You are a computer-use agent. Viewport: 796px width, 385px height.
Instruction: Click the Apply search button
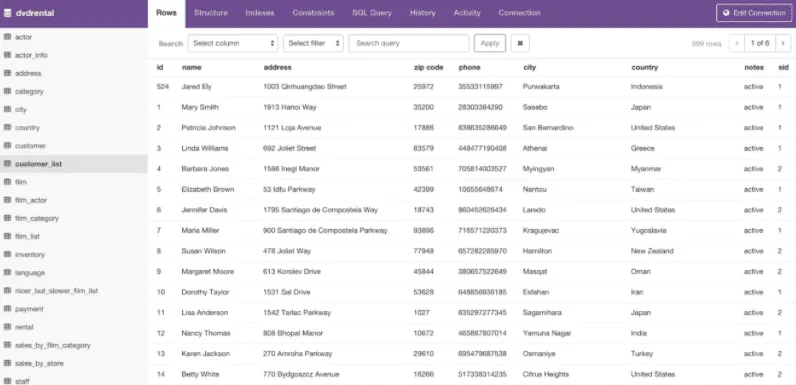490,43
